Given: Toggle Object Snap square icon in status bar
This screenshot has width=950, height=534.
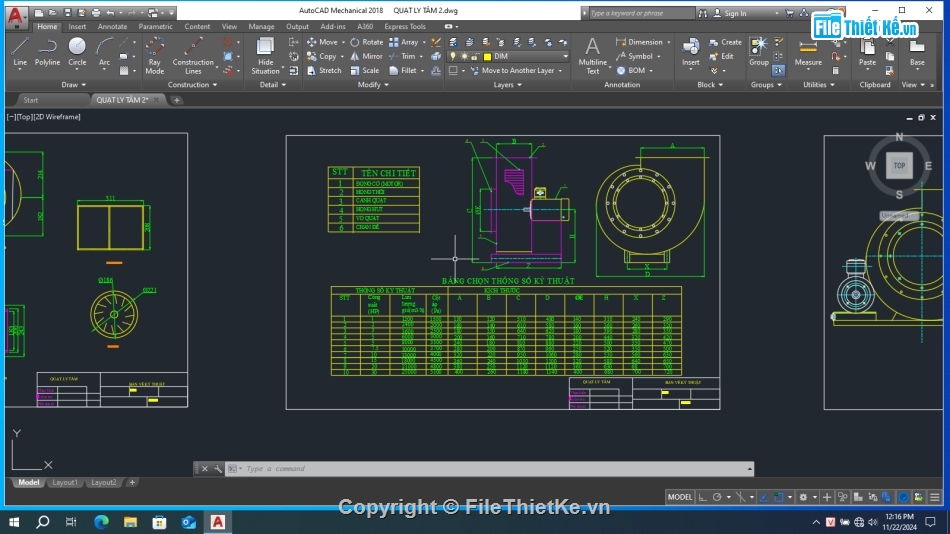Looking at the screenshot, I should pos(779,497).
